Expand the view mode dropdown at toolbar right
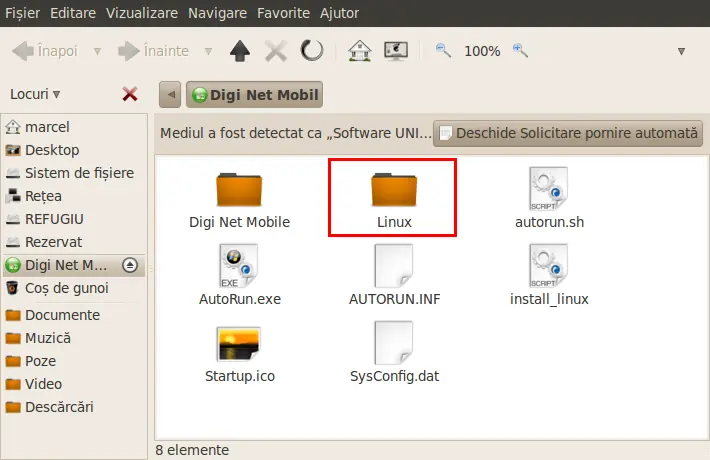The width and height of the screenshot is (710, 460). tap(681, 51)
